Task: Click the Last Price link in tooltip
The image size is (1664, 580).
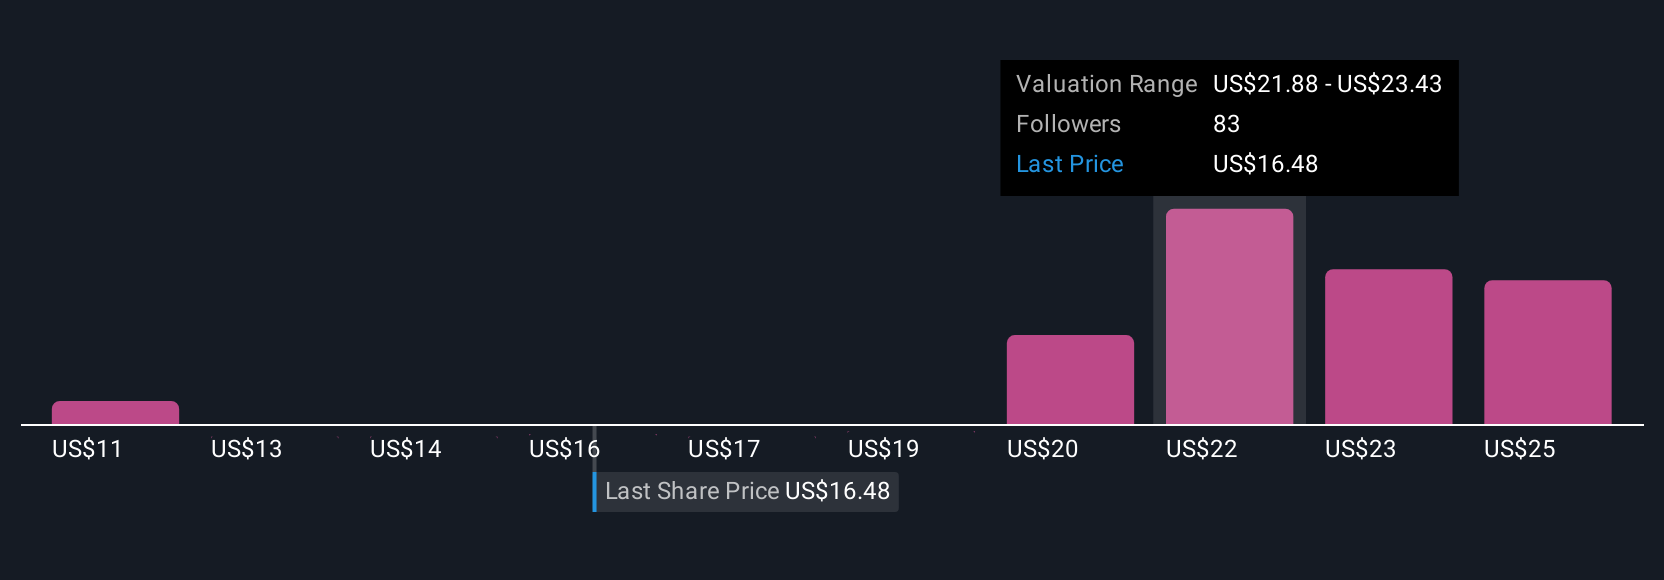Action: 1069,164
